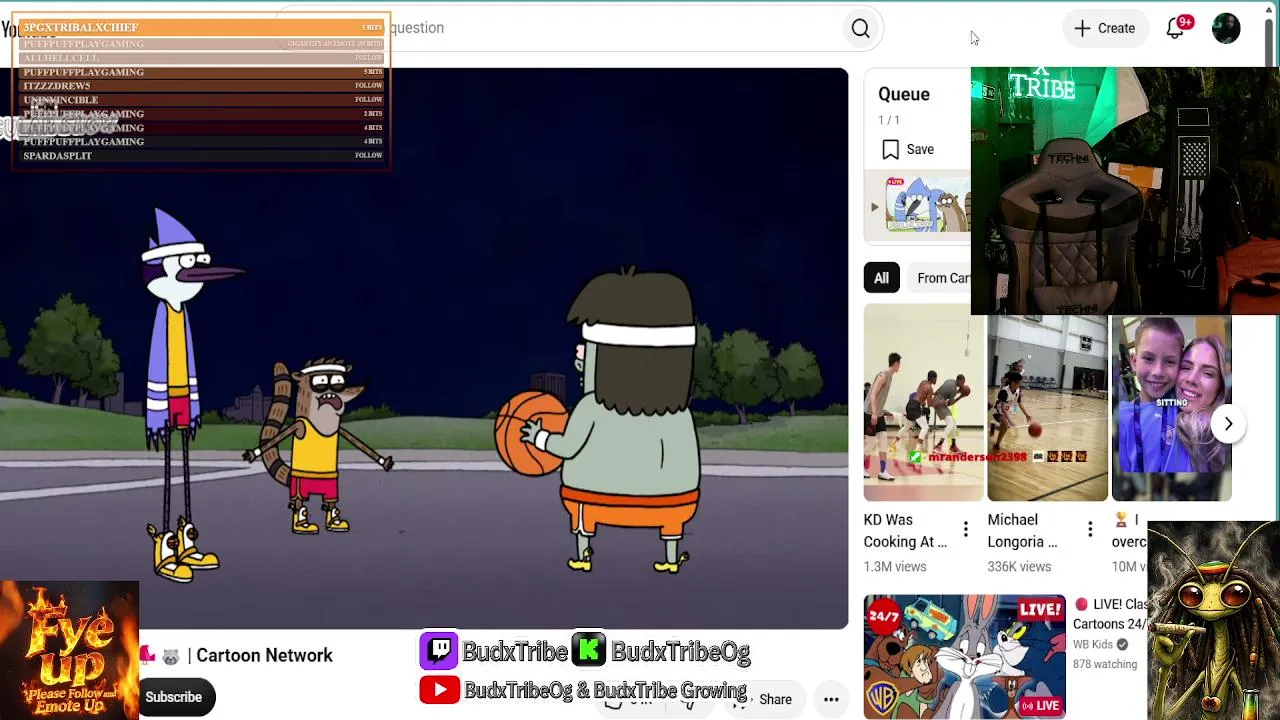Click the 336K views text
1280x720 pixels.
click(1019, 567)
